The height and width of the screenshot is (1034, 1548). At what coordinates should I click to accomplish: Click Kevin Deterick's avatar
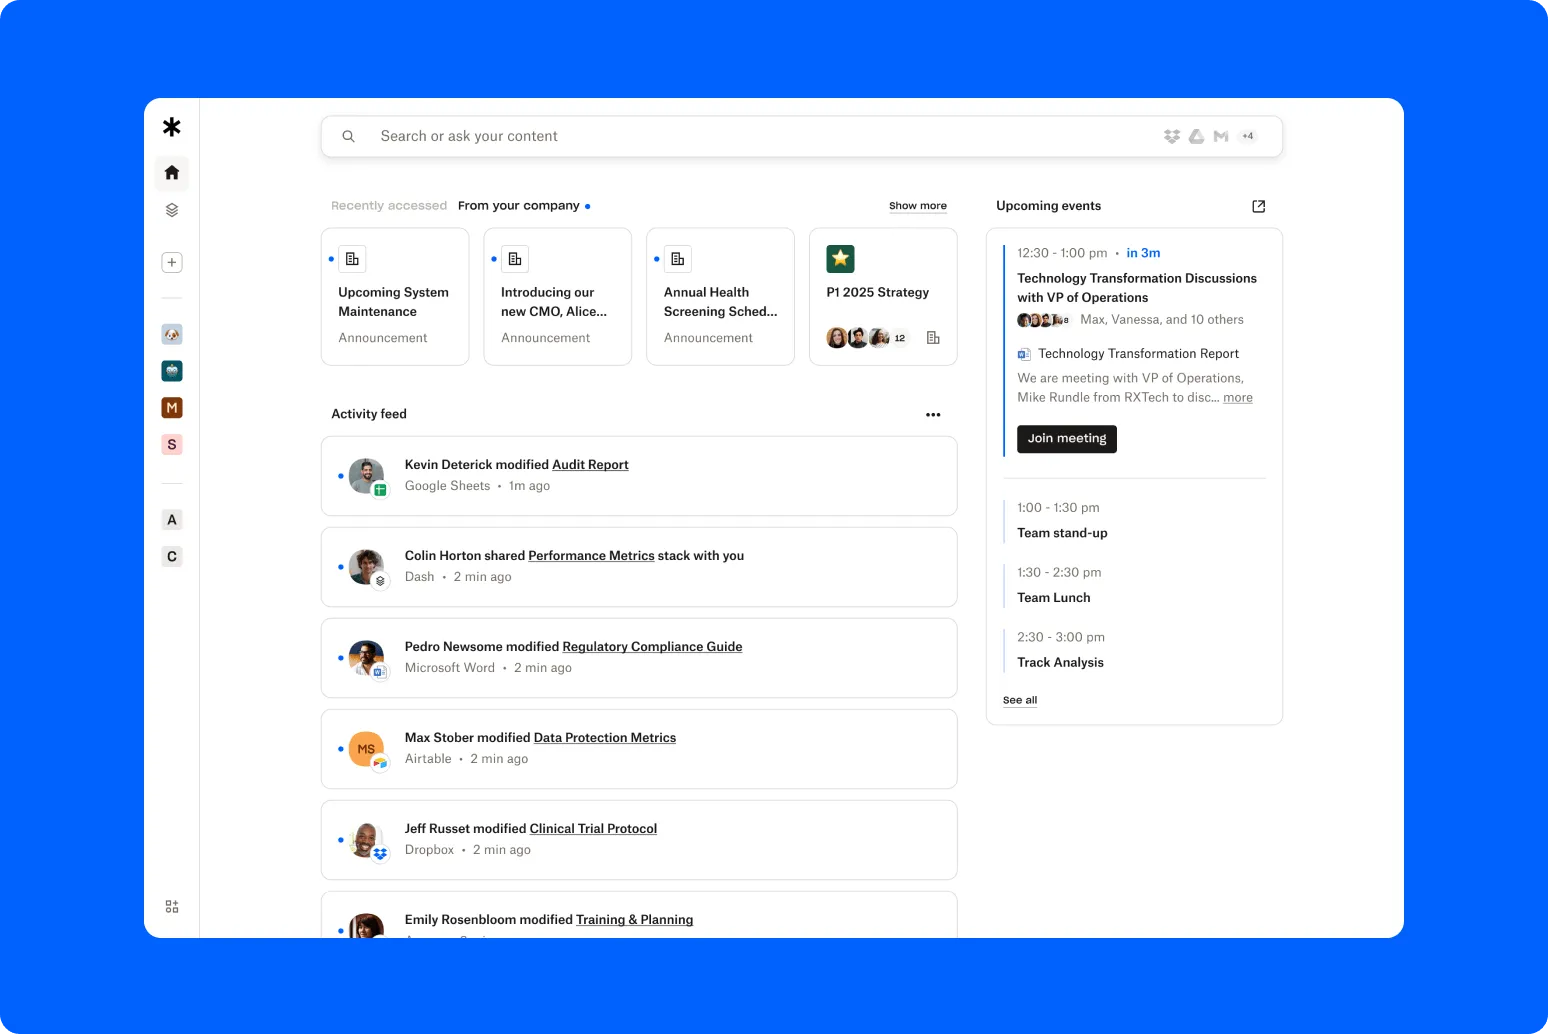367,476
